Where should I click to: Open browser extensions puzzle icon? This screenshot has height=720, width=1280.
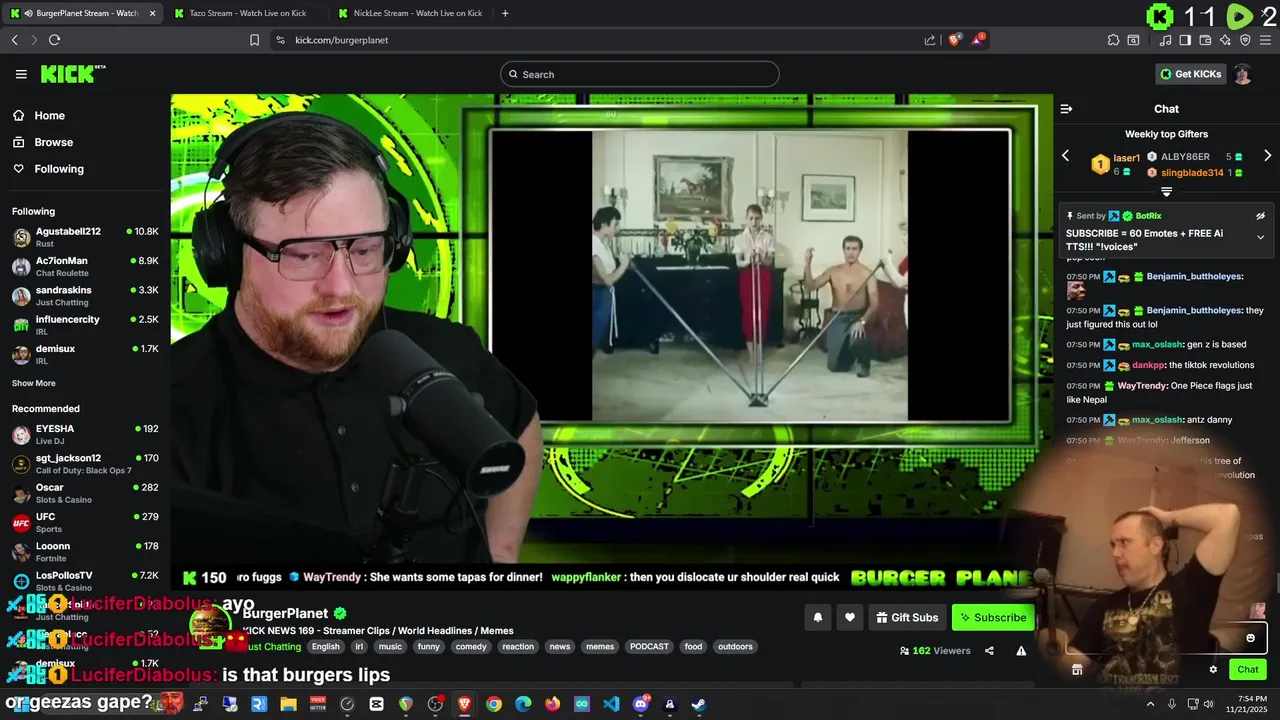tap(1113, 40)
